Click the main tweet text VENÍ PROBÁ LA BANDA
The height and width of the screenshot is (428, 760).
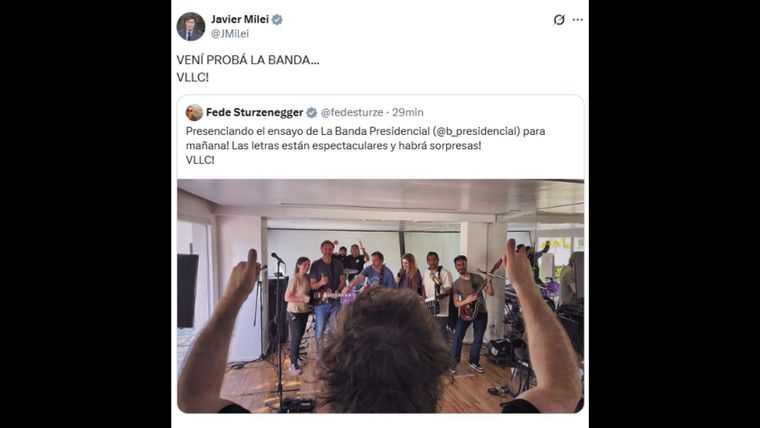point(248,60)
